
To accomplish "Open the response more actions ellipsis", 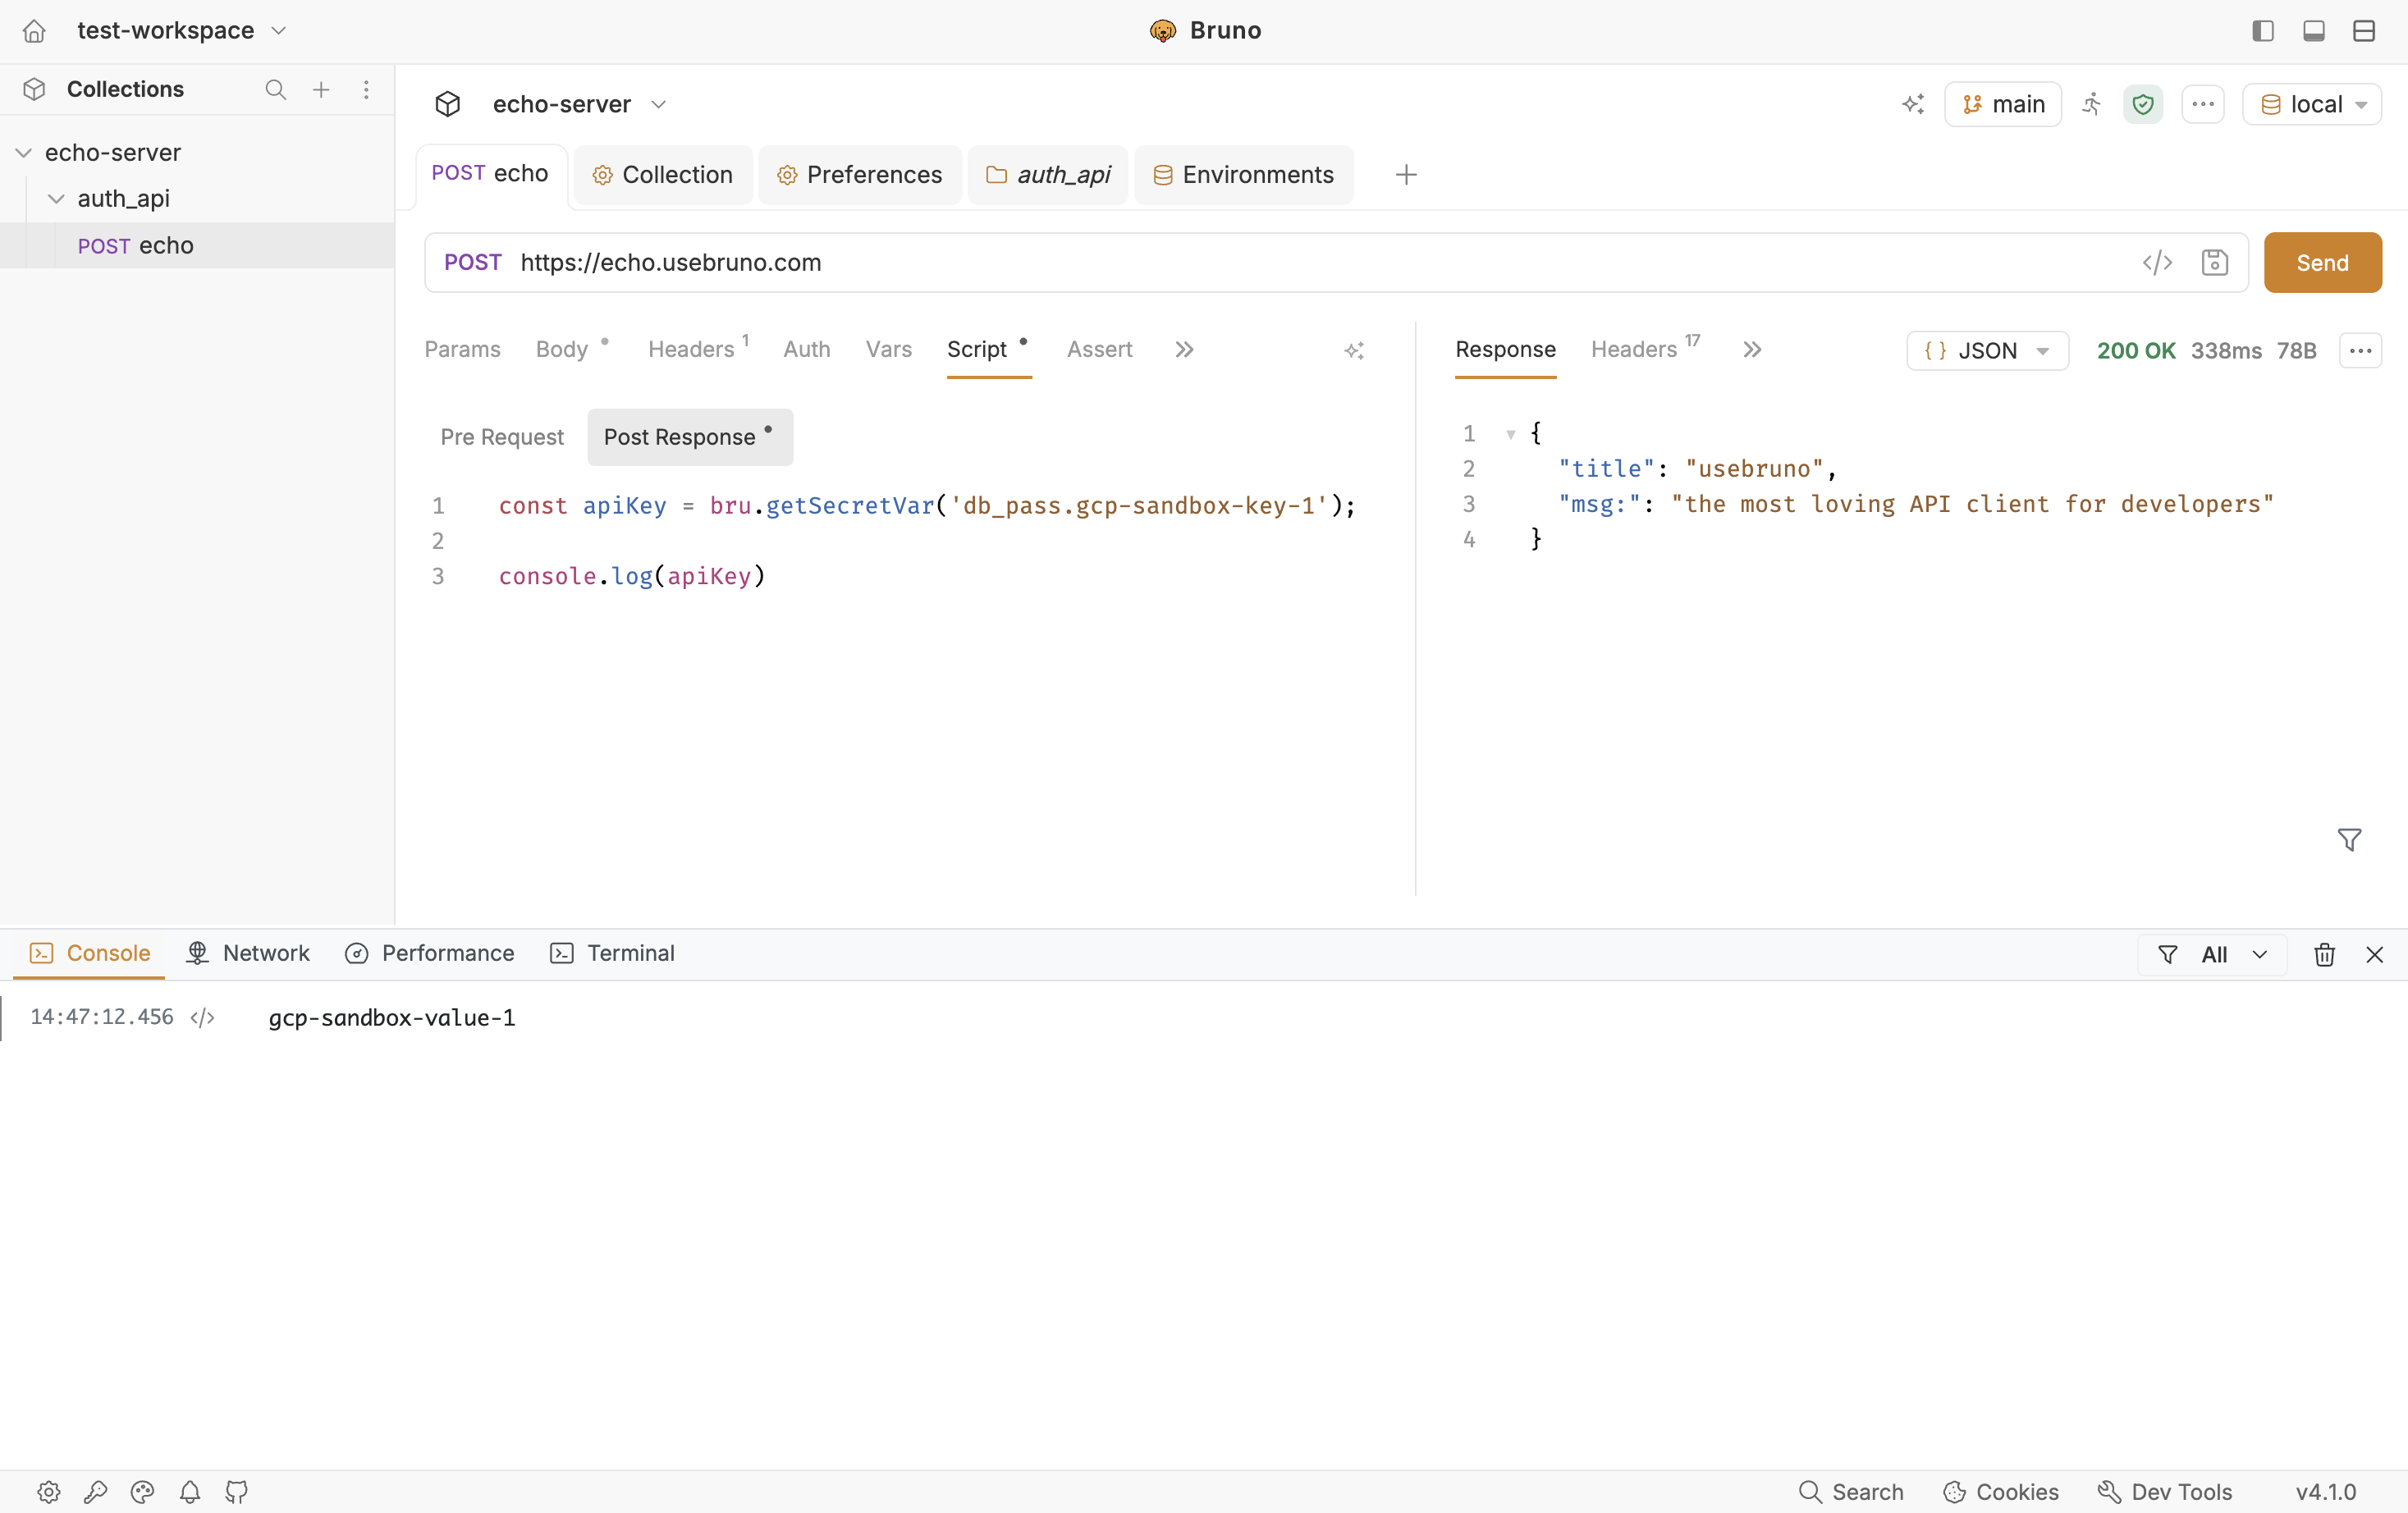I will tap(2360, 351).
